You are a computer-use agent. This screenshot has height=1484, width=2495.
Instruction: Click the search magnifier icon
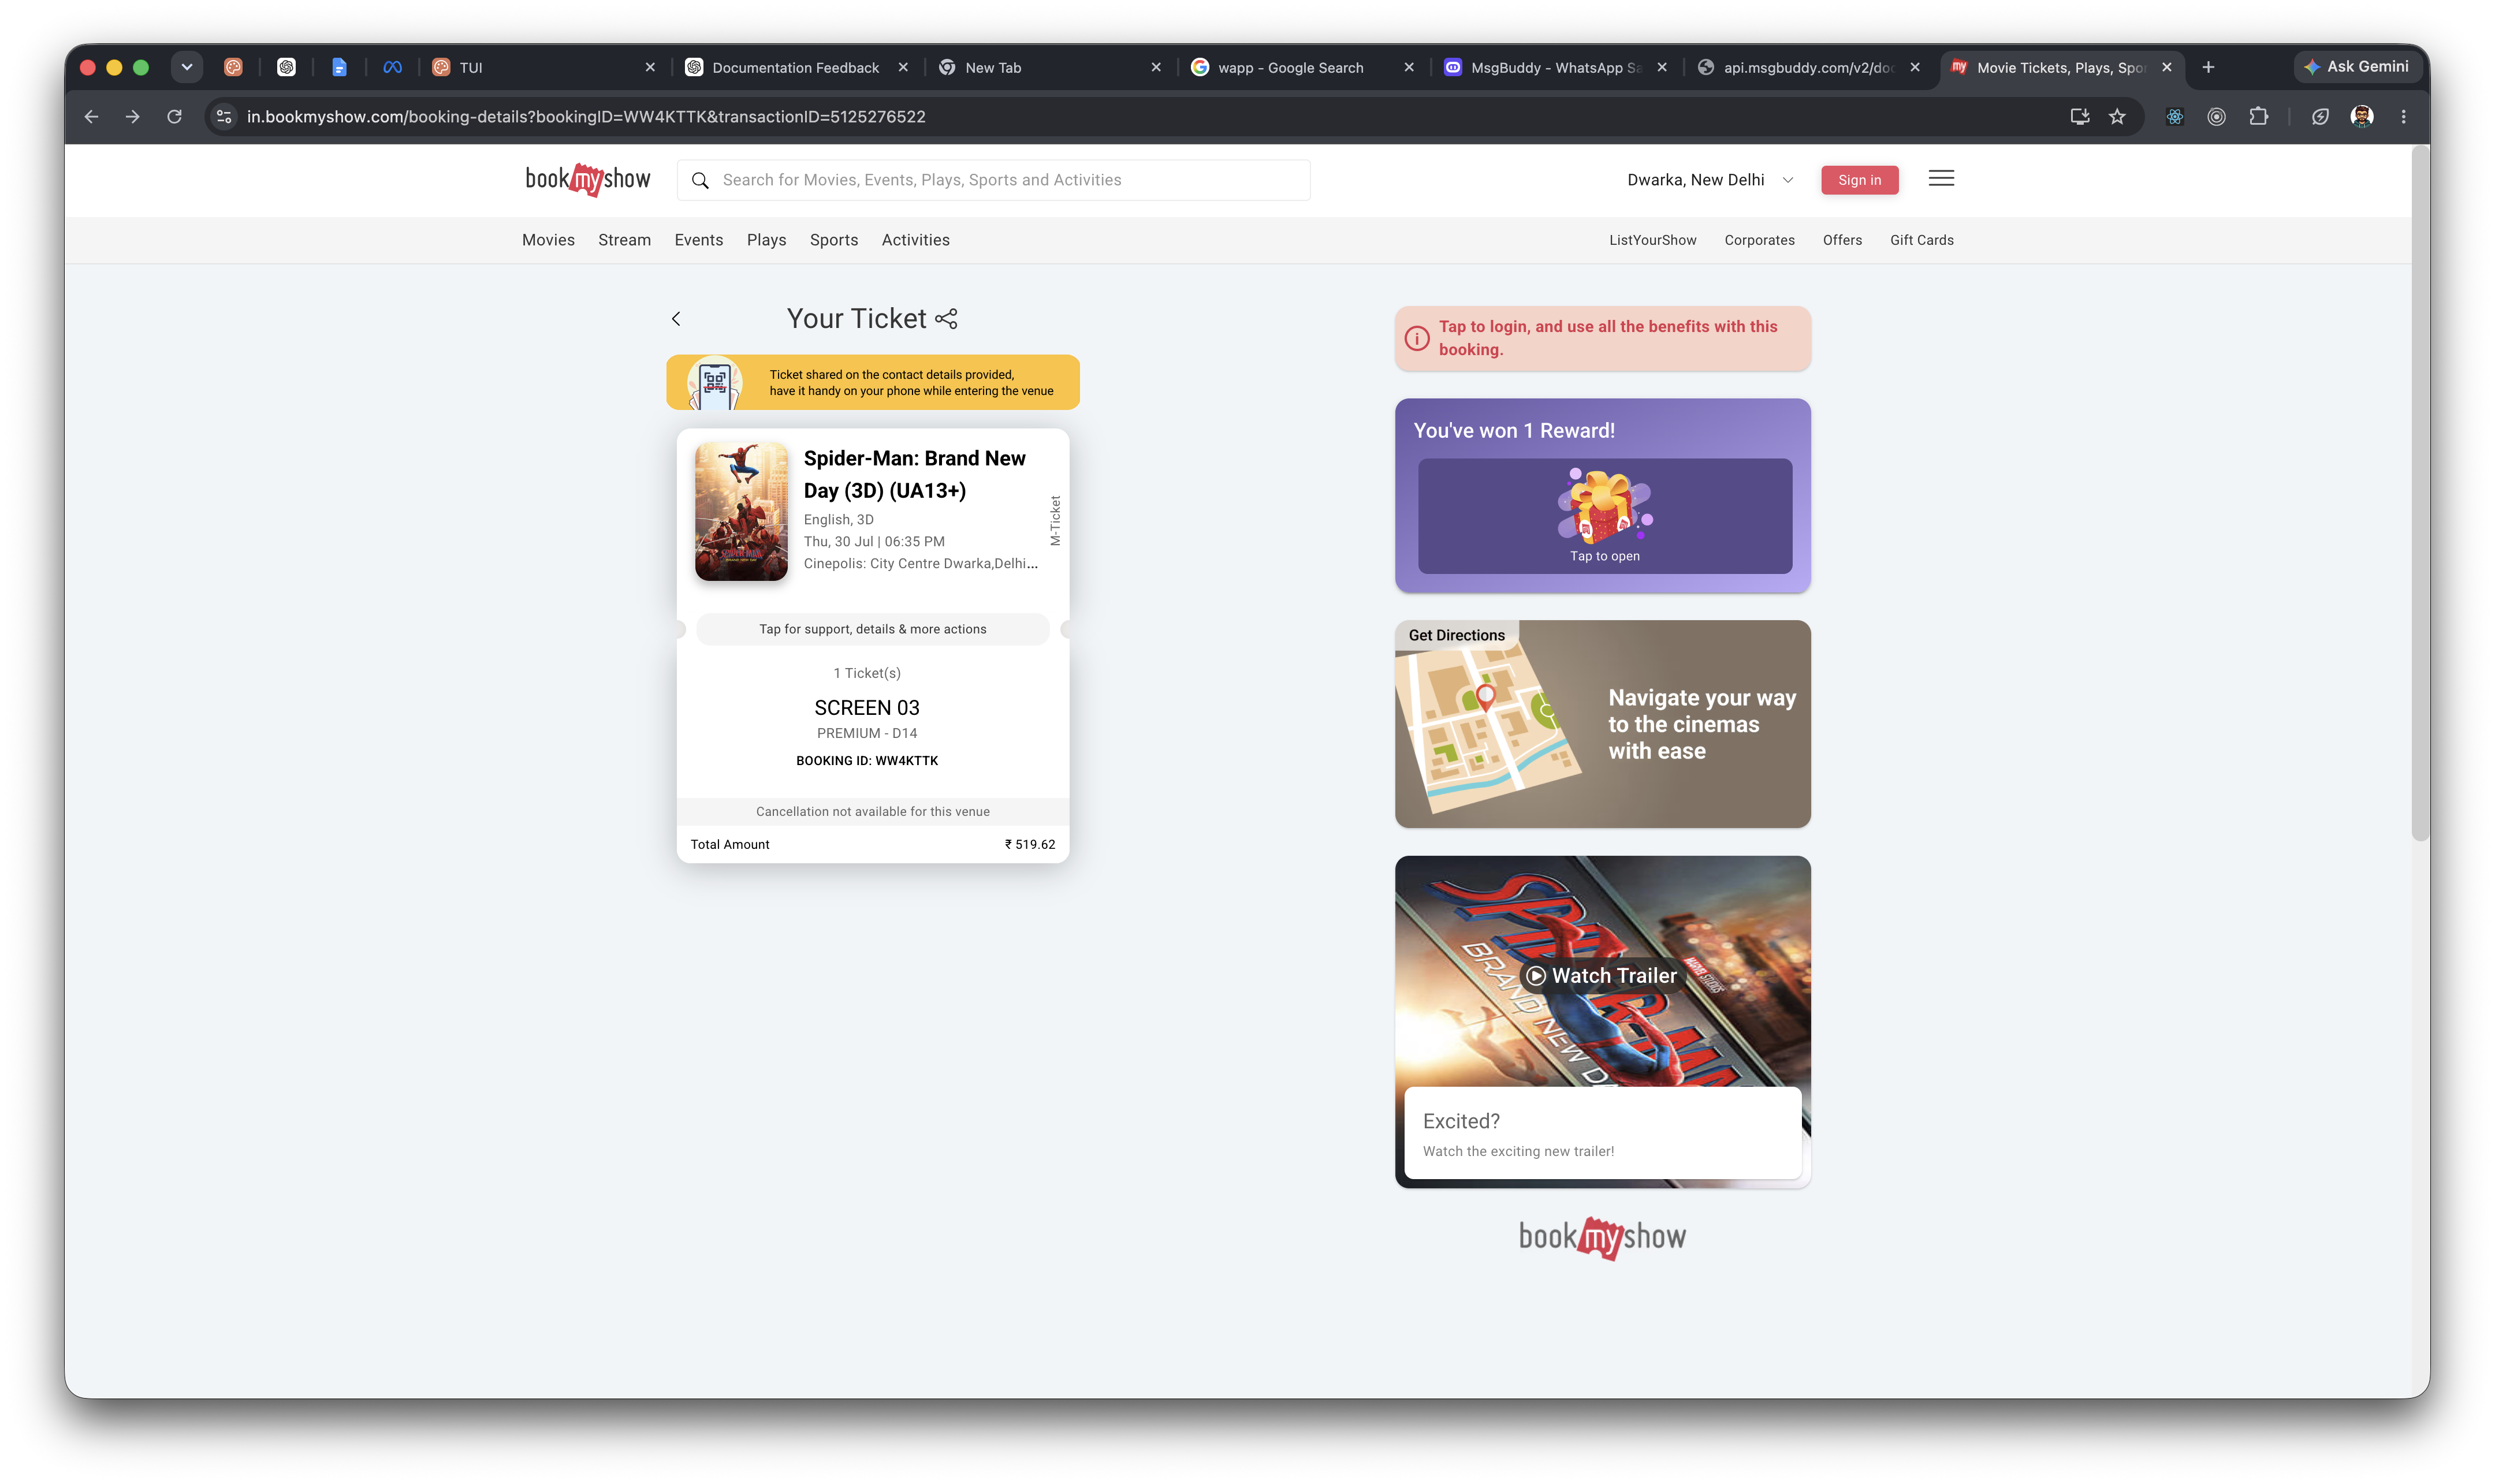tap(701, 180)
